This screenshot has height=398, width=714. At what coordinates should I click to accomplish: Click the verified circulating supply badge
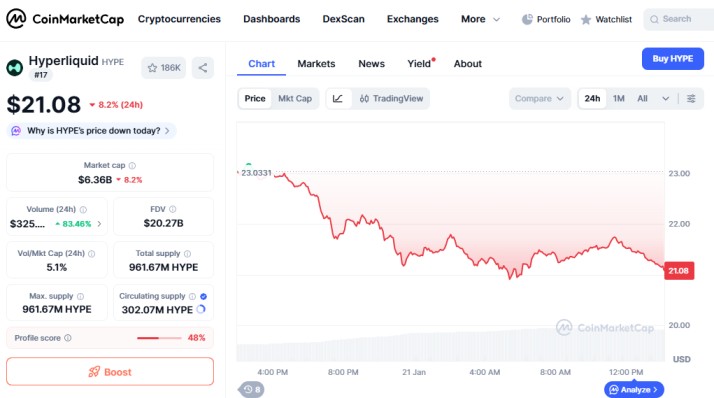click(204, 296)
